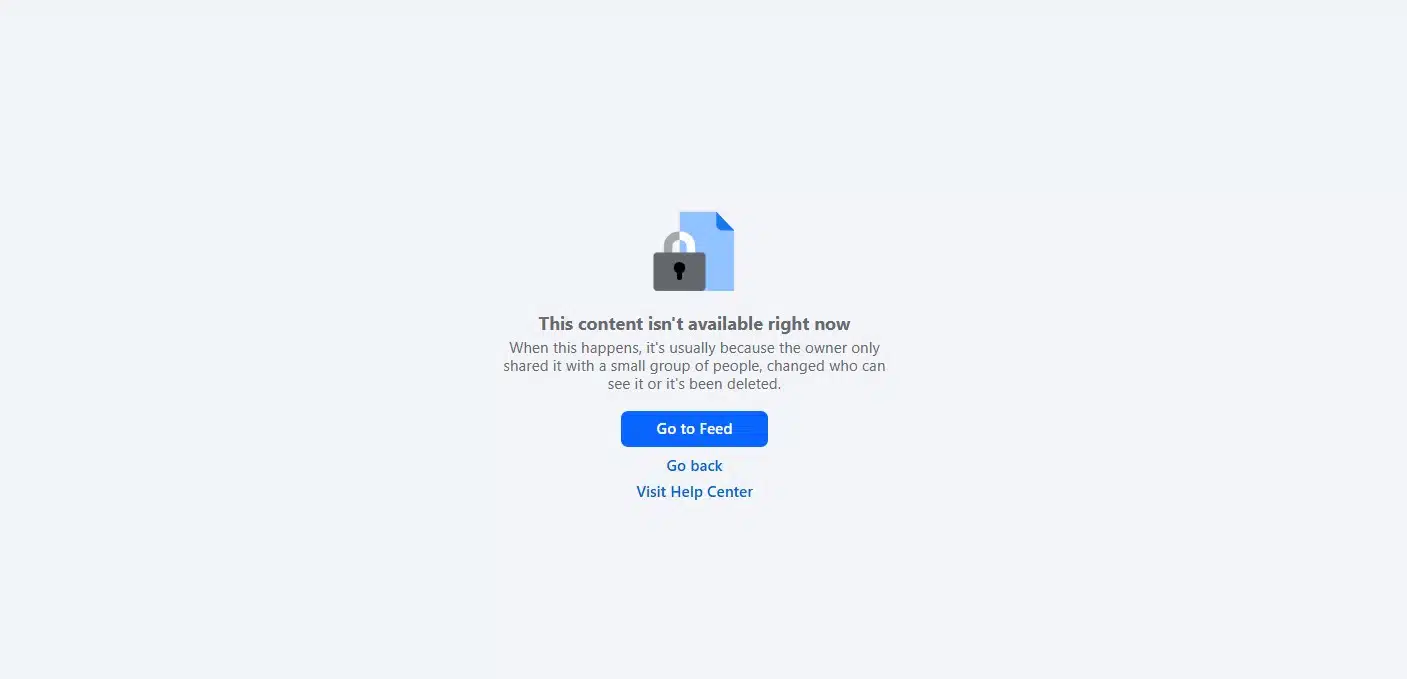The height and width of the screenshot is (679, 1407).
Task: Go to Feed using blue button
Action: coord(694,429)
